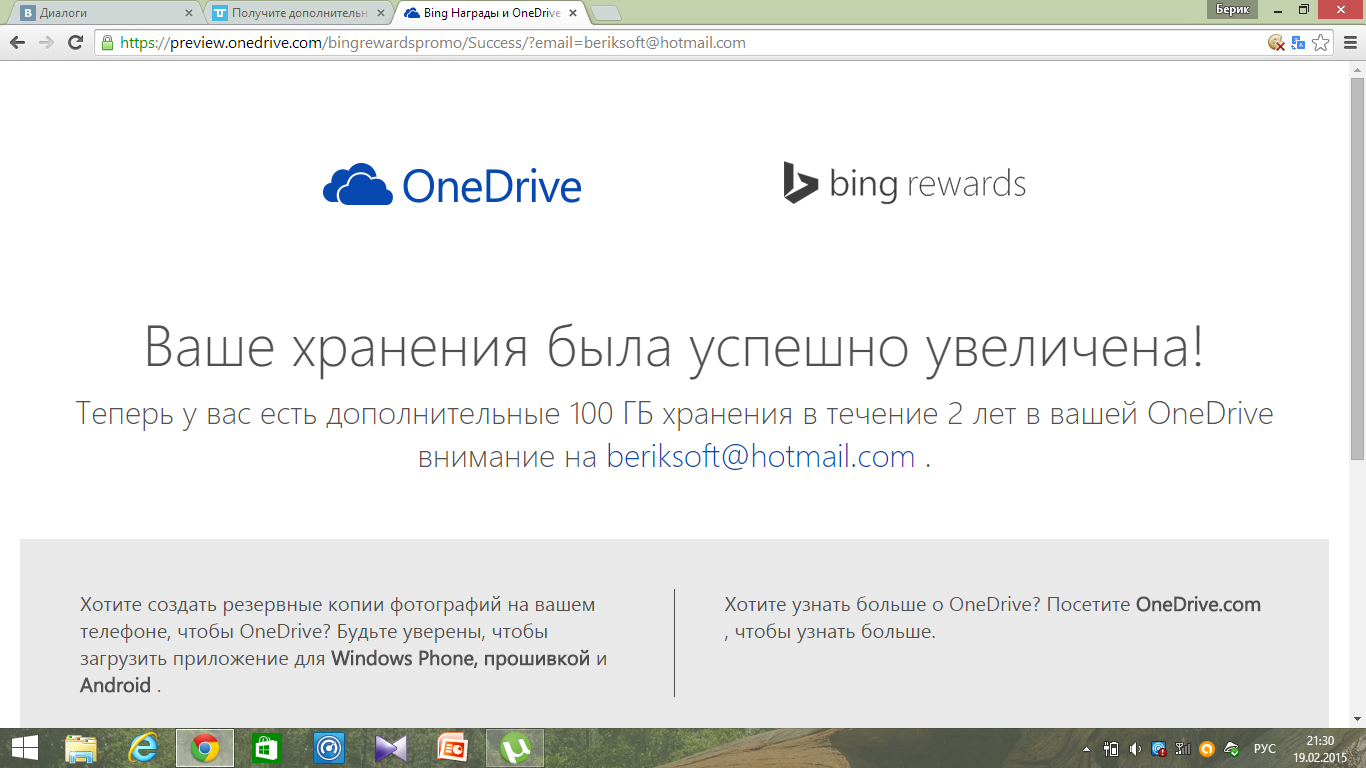Click the blocked cookies icon
Screen dimensions: 1366x768
[x=1276, y=43]
